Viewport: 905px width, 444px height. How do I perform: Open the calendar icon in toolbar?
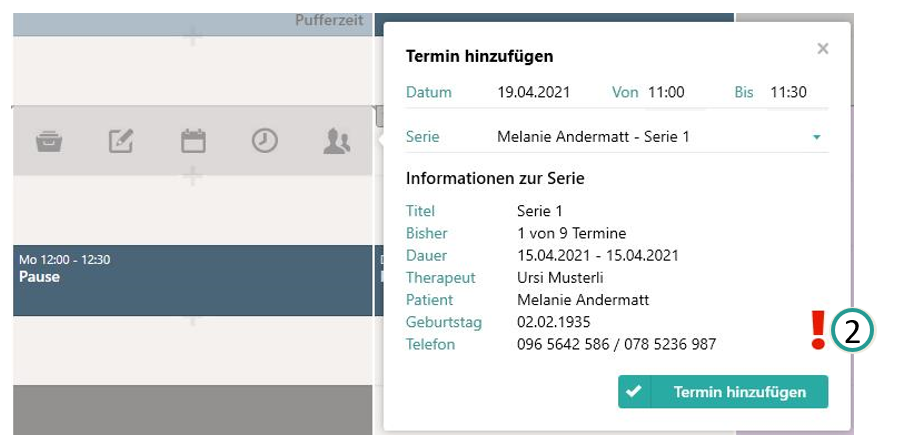click(x=193, y=141)
